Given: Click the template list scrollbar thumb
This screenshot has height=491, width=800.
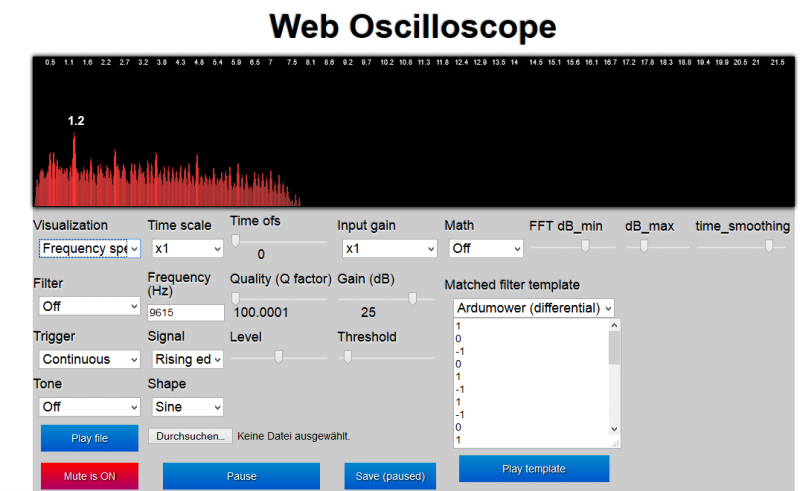Looking at the screenshot, I should click(614, 348).
